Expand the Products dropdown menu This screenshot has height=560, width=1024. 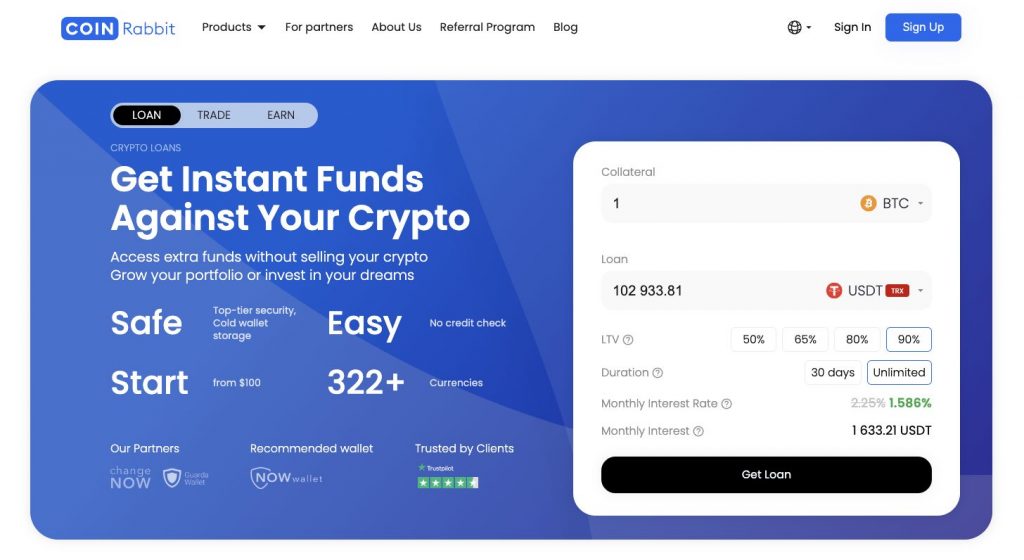pos(233,27)
